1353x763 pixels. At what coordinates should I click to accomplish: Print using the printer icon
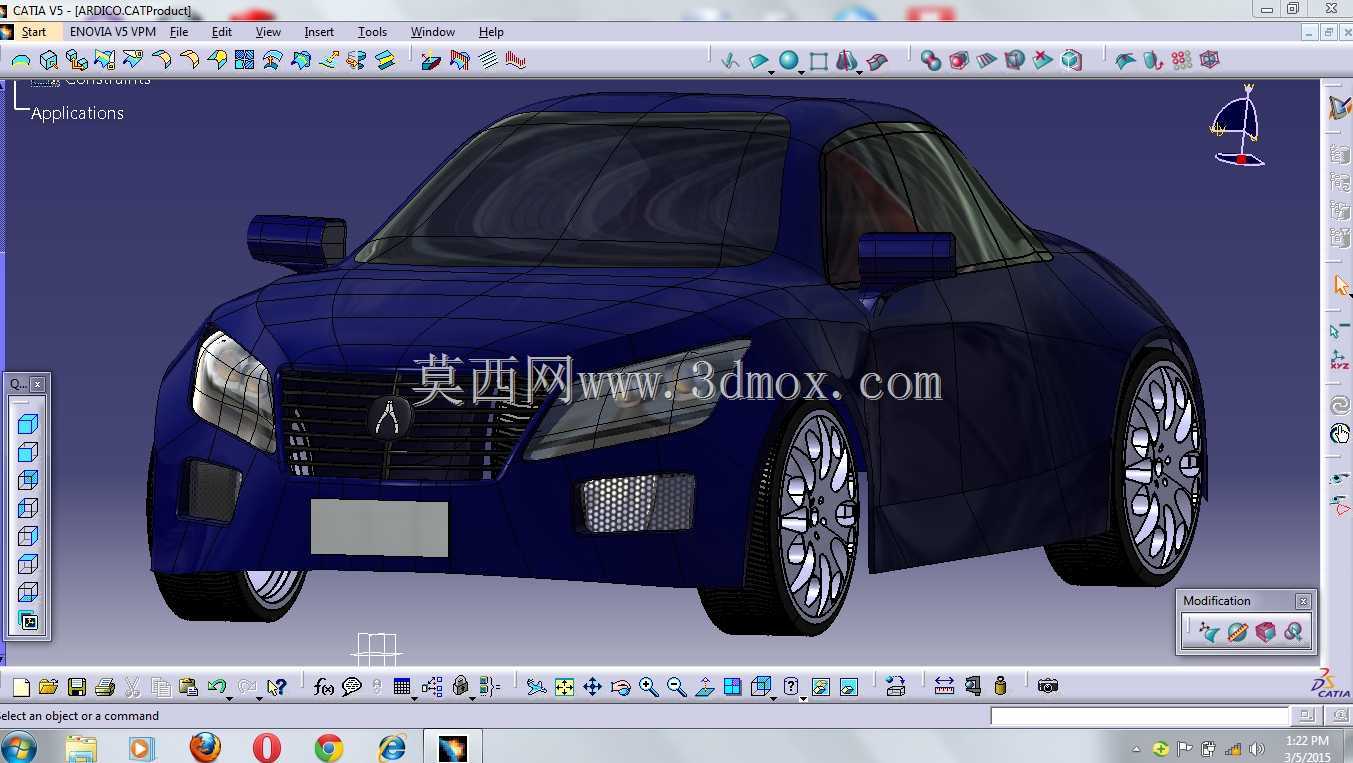click(104, 687)
